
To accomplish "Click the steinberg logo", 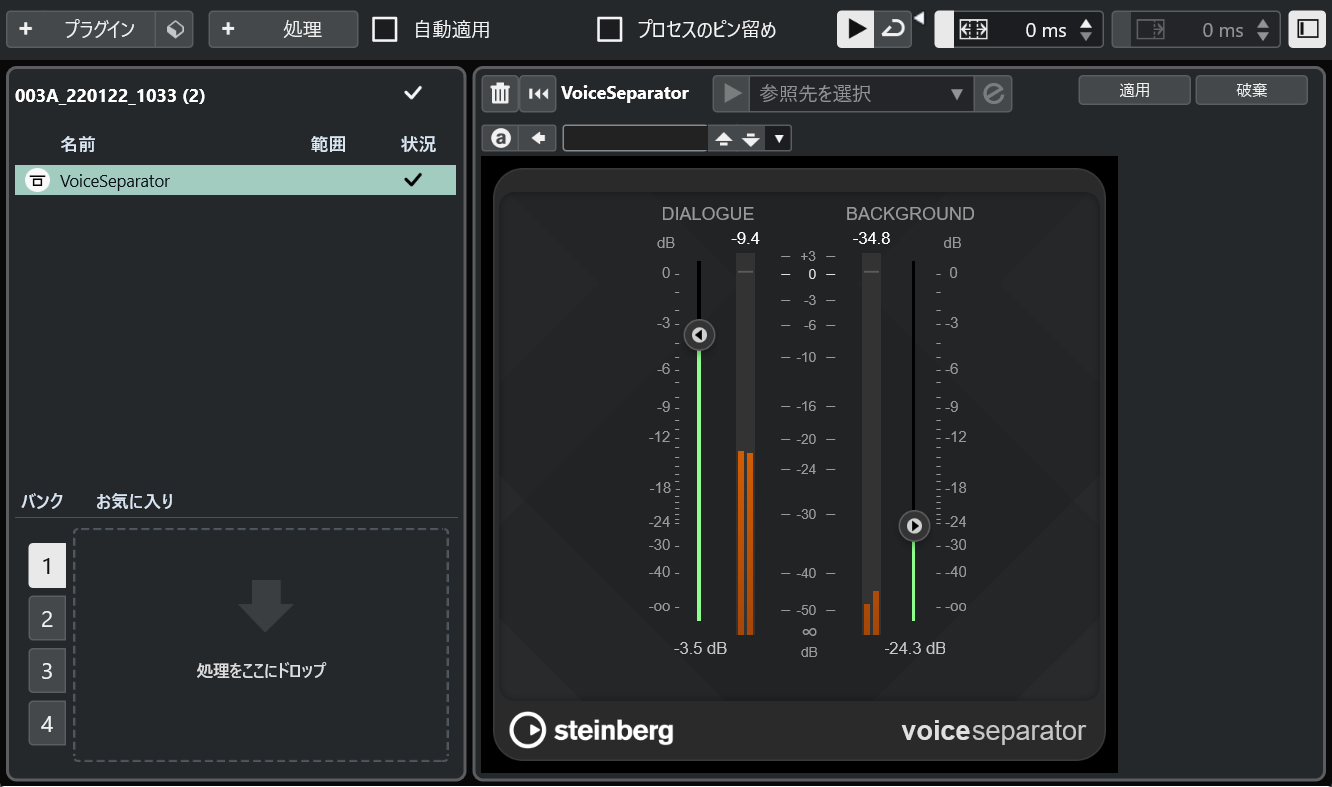I will coord(591,730).
